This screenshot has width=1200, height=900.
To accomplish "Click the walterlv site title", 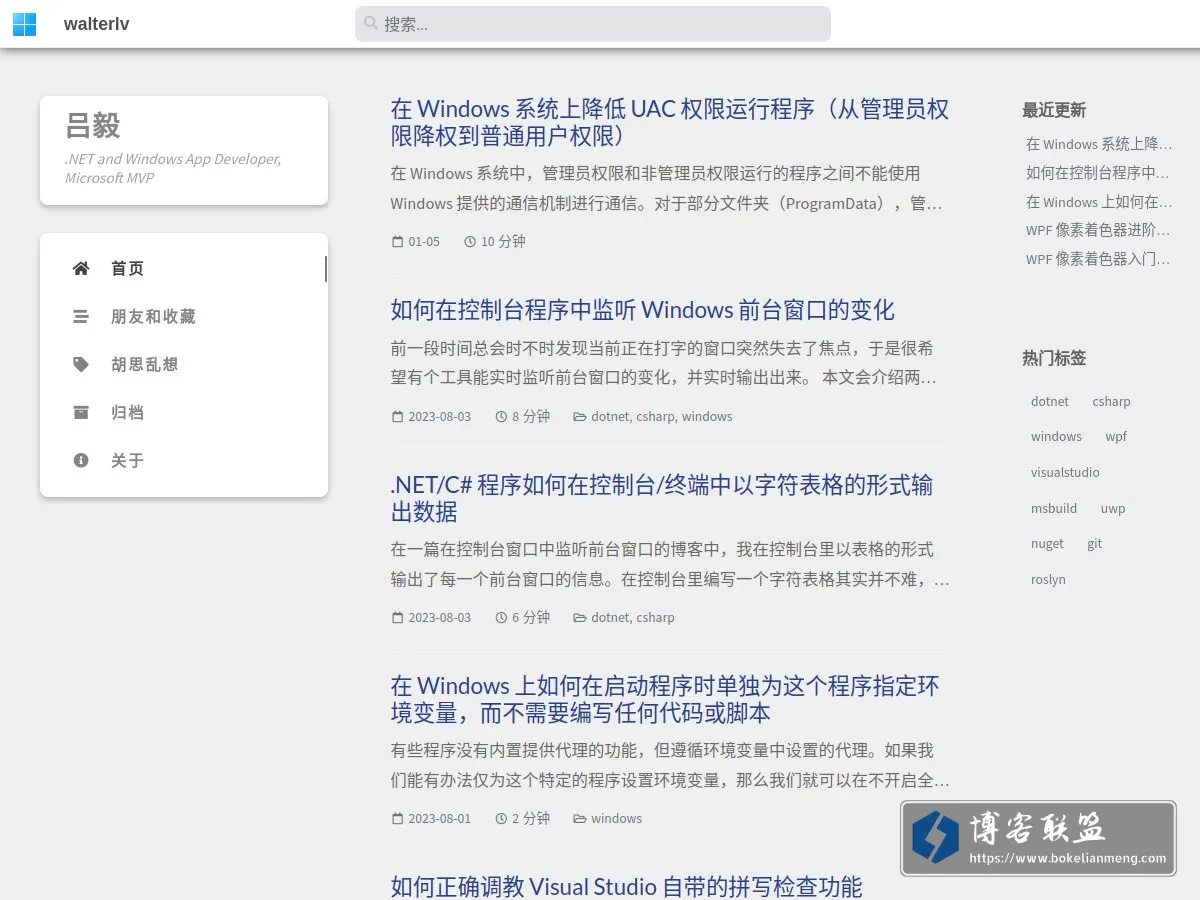I will (x=96, y=24).
